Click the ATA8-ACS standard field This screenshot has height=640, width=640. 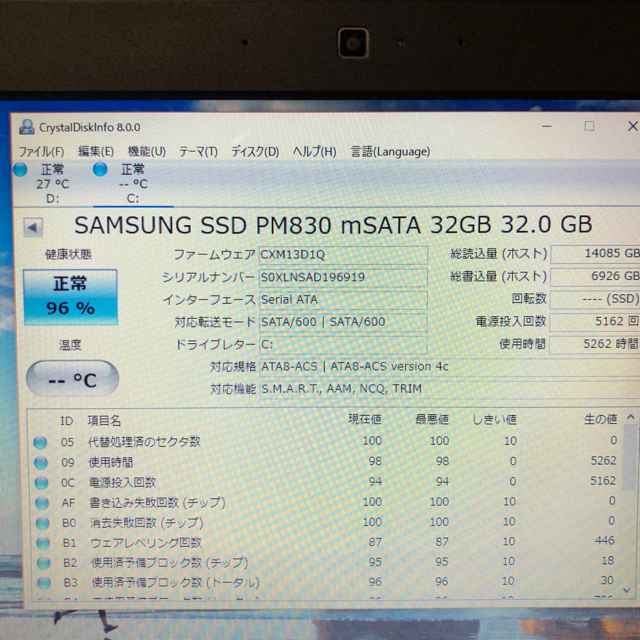point(449,367)
